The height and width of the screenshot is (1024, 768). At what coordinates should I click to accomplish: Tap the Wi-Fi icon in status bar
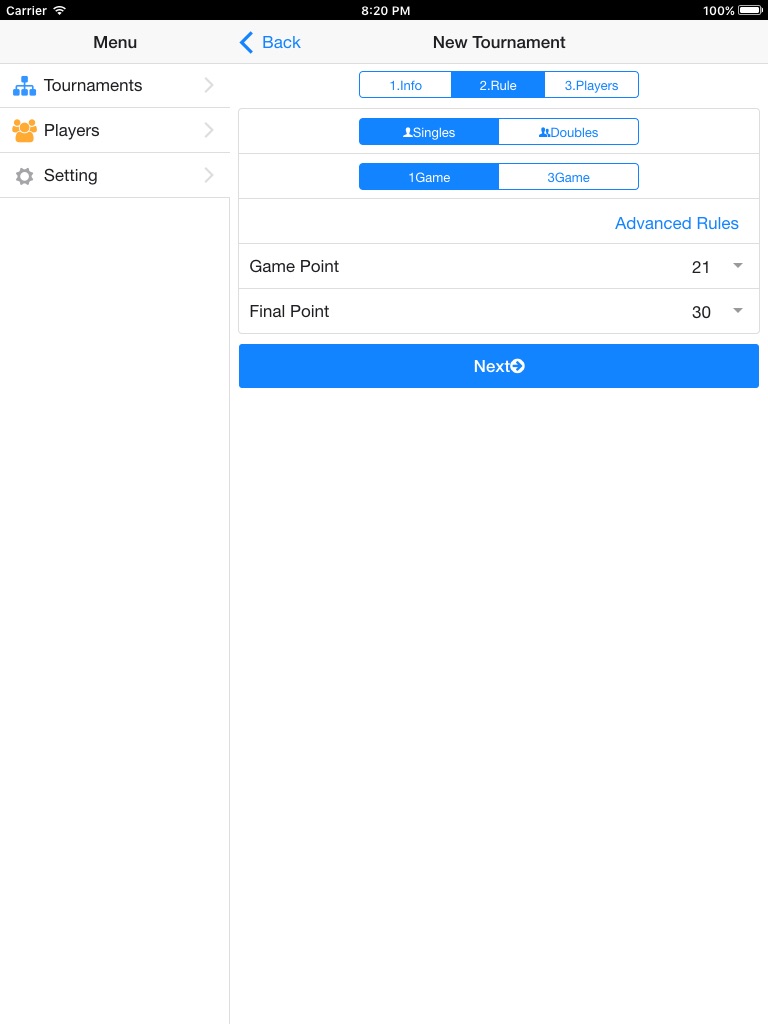[59, 10]
